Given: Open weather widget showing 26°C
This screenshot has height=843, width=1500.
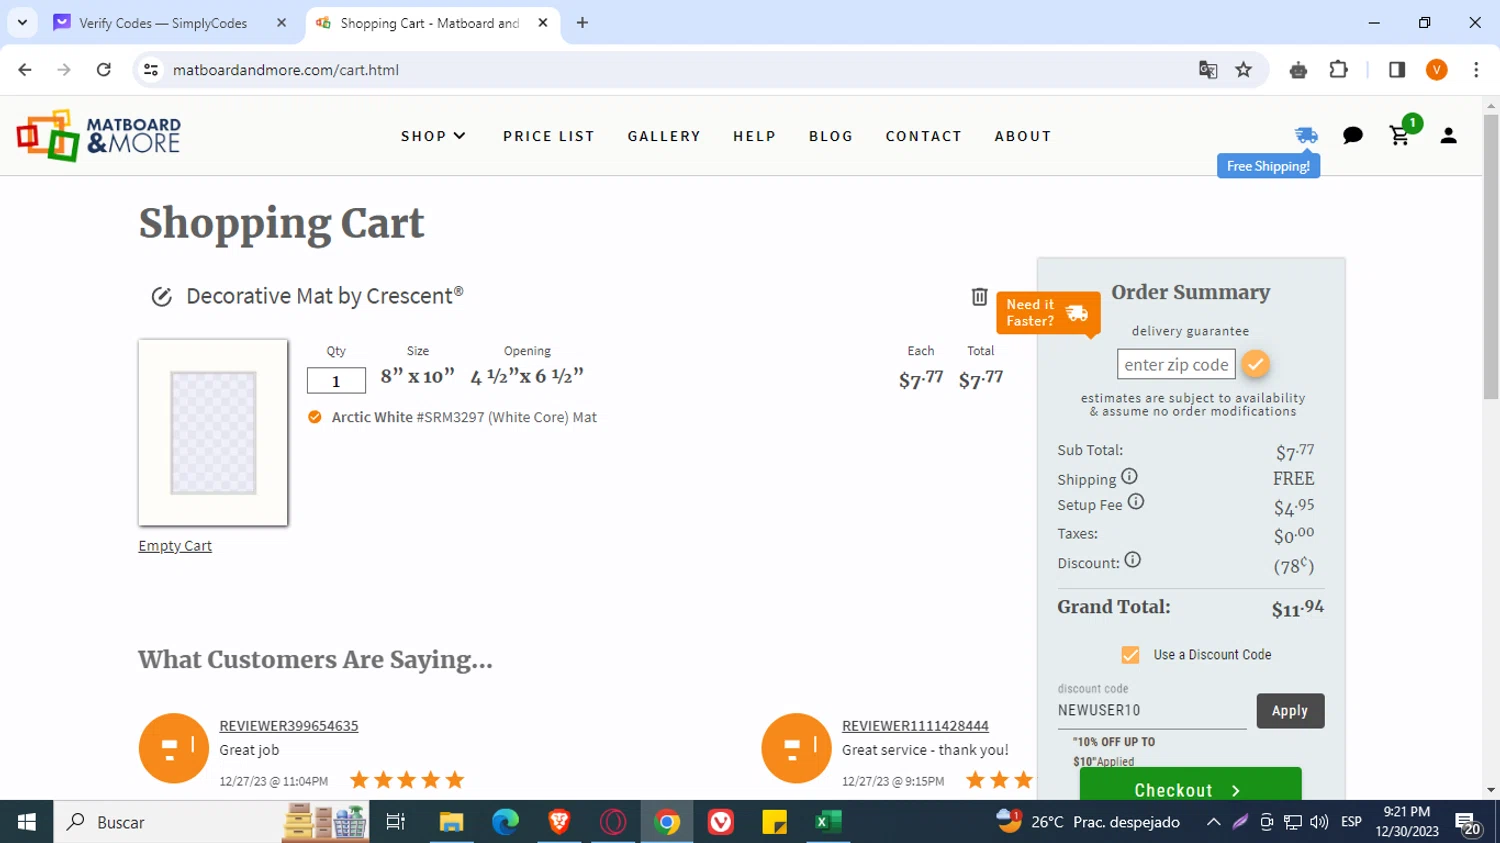Looking at the screenshot, I should [x=1088, y=822].
